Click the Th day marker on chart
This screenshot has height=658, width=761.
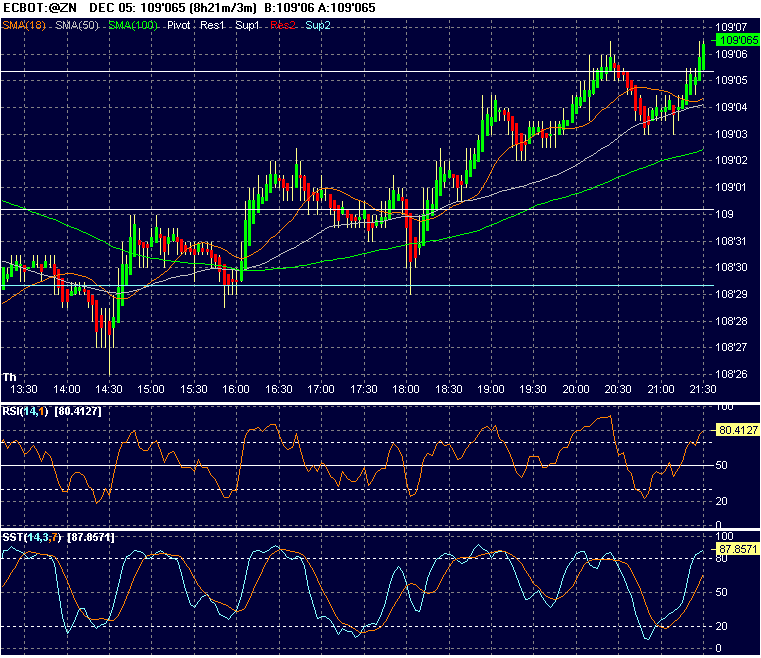(9, 377)
